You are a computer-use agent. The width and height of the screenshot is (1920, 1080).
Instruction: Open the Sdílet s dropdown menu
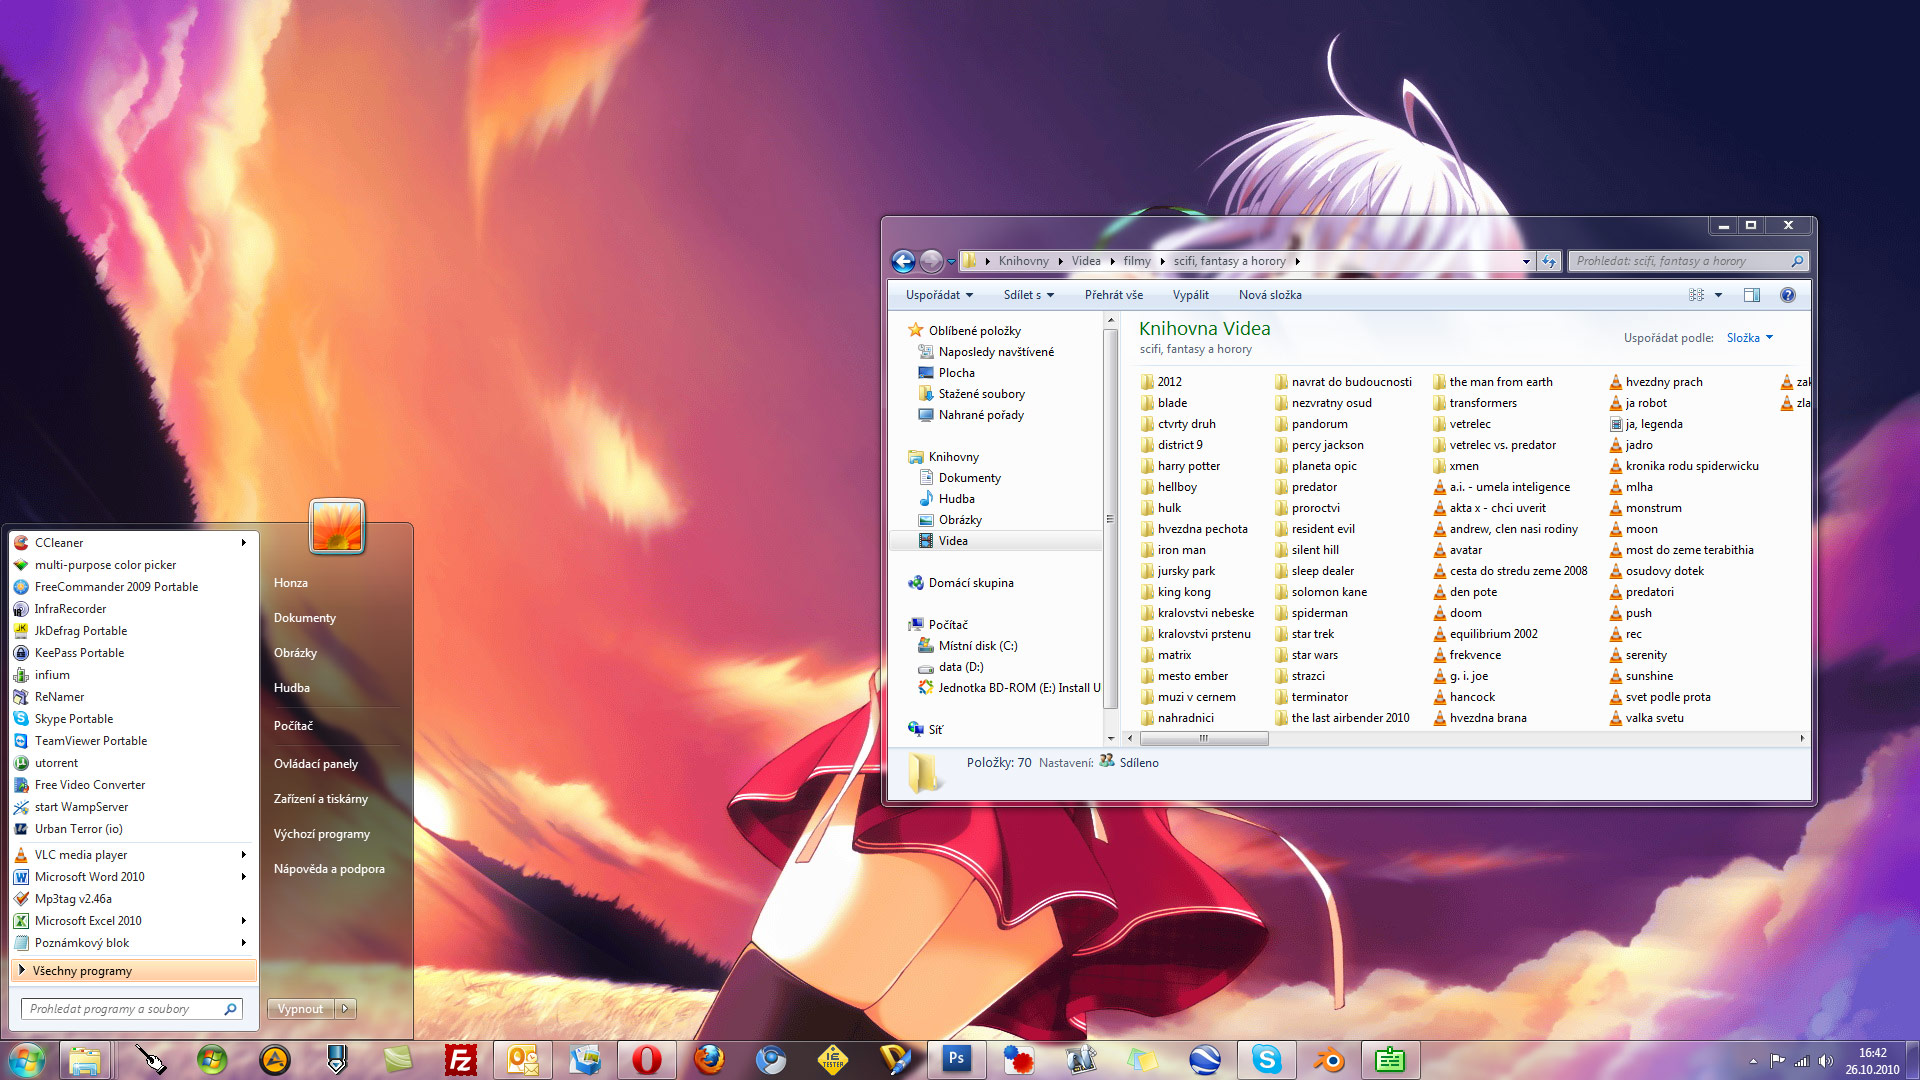[1029, 295]
